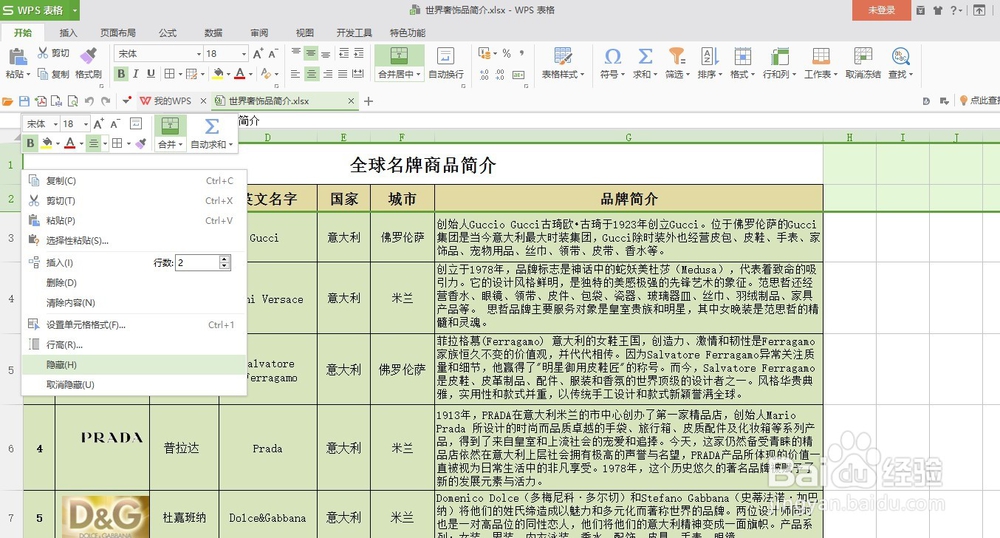Select Delete (删除) in the context menu

point(134,282)
